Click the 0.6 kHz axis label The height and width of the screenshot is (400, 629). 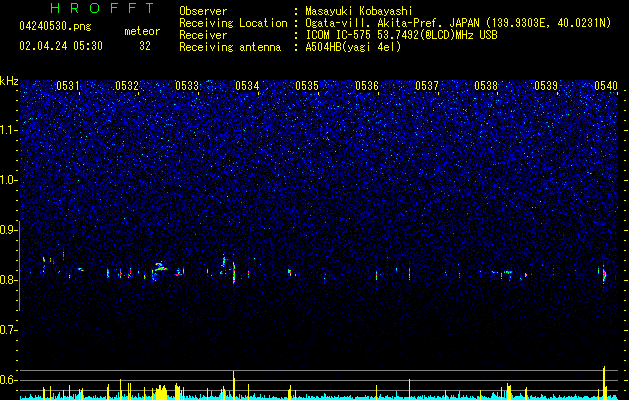coord(8,380)
